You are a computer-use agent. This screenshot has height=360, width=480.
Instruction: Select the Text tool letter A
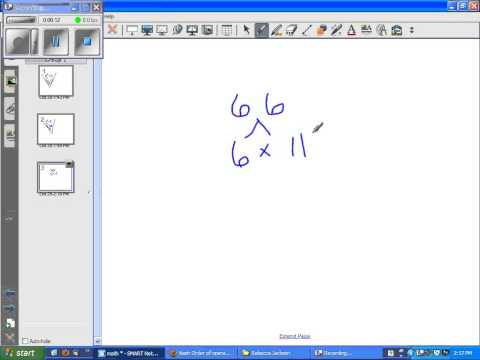[x=351, y=30]
